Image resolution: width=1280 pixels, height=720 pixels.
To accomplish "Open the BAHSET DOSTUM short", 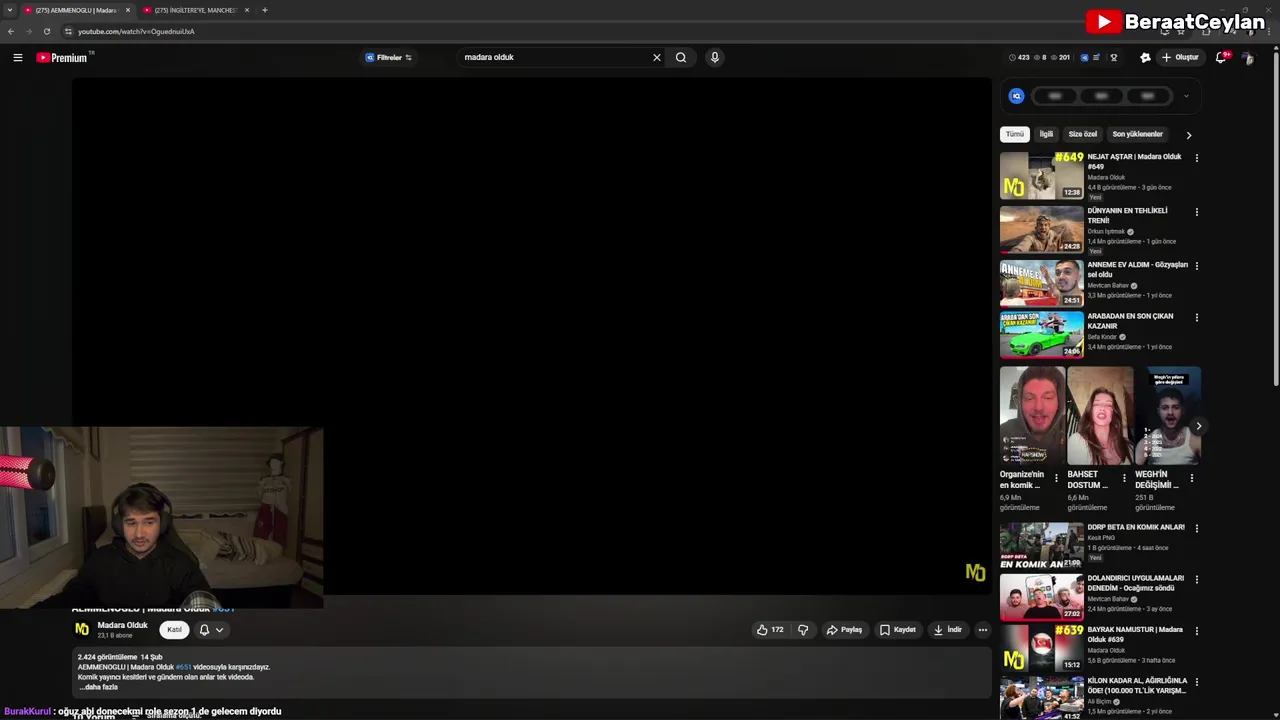I will (1100, 415).
